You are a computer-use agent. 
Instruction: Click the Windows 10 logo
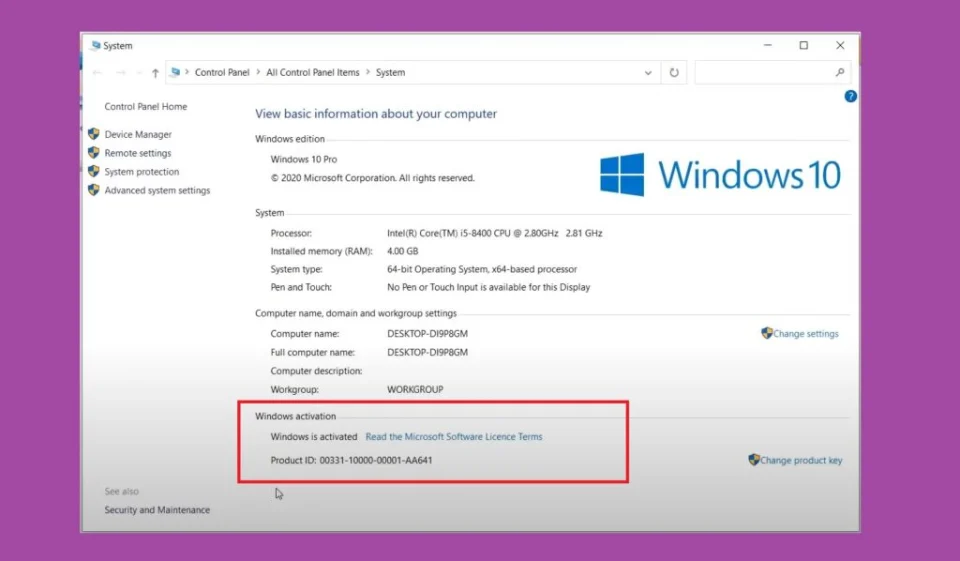point(720,175)
